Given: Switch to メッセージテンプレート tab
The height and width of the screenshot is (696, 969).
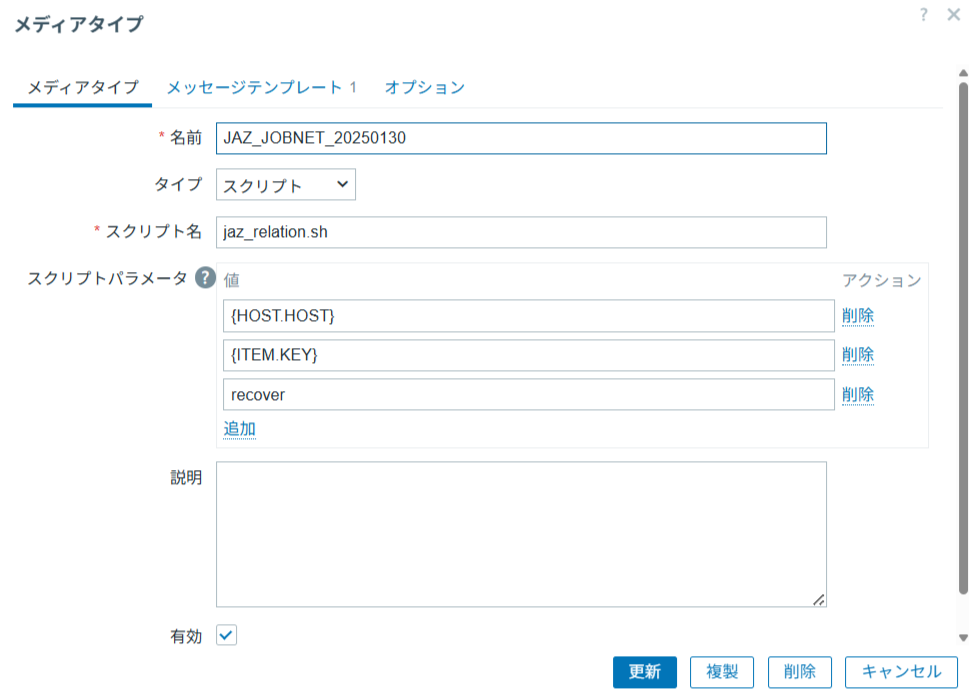Looking at the screenshot, I should coord(261,88).
